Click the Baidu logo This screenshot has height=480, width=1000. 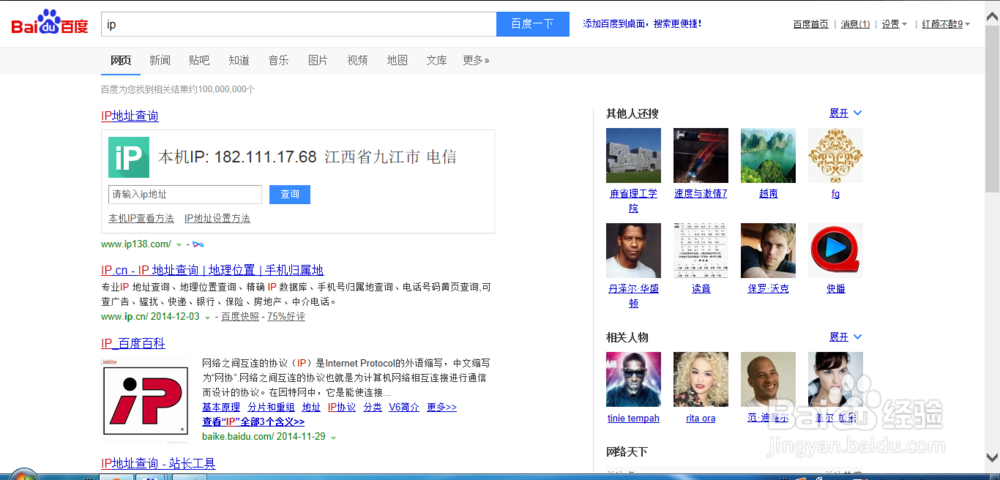50,24
